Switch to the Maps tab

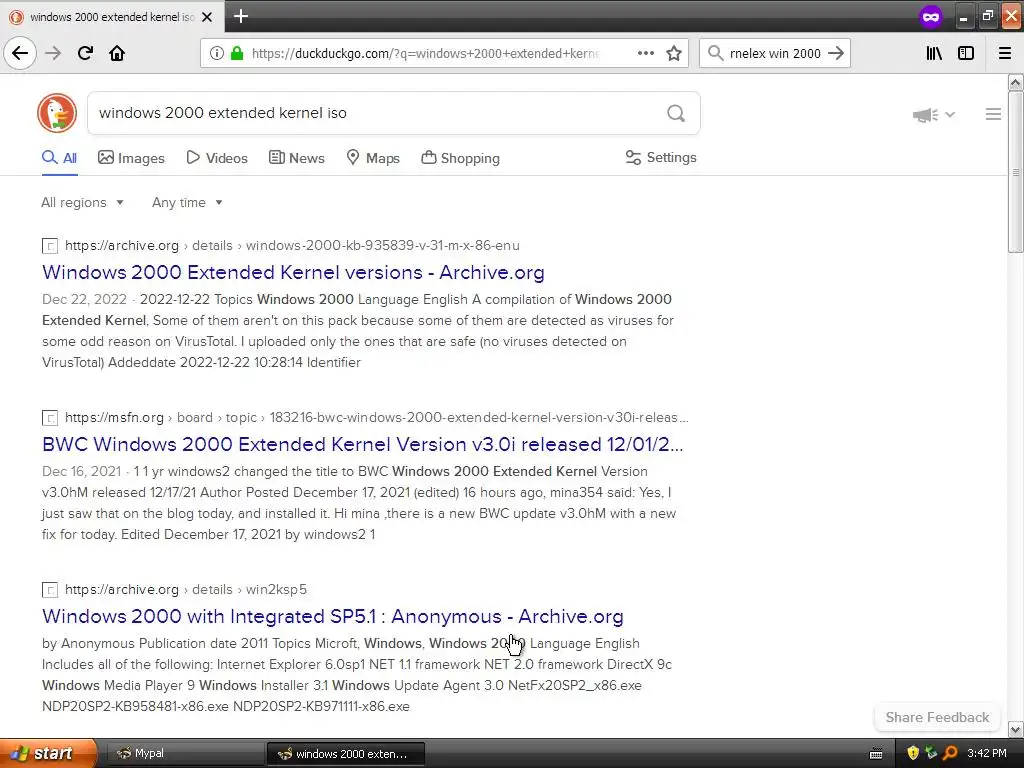[x=373, y=158]
